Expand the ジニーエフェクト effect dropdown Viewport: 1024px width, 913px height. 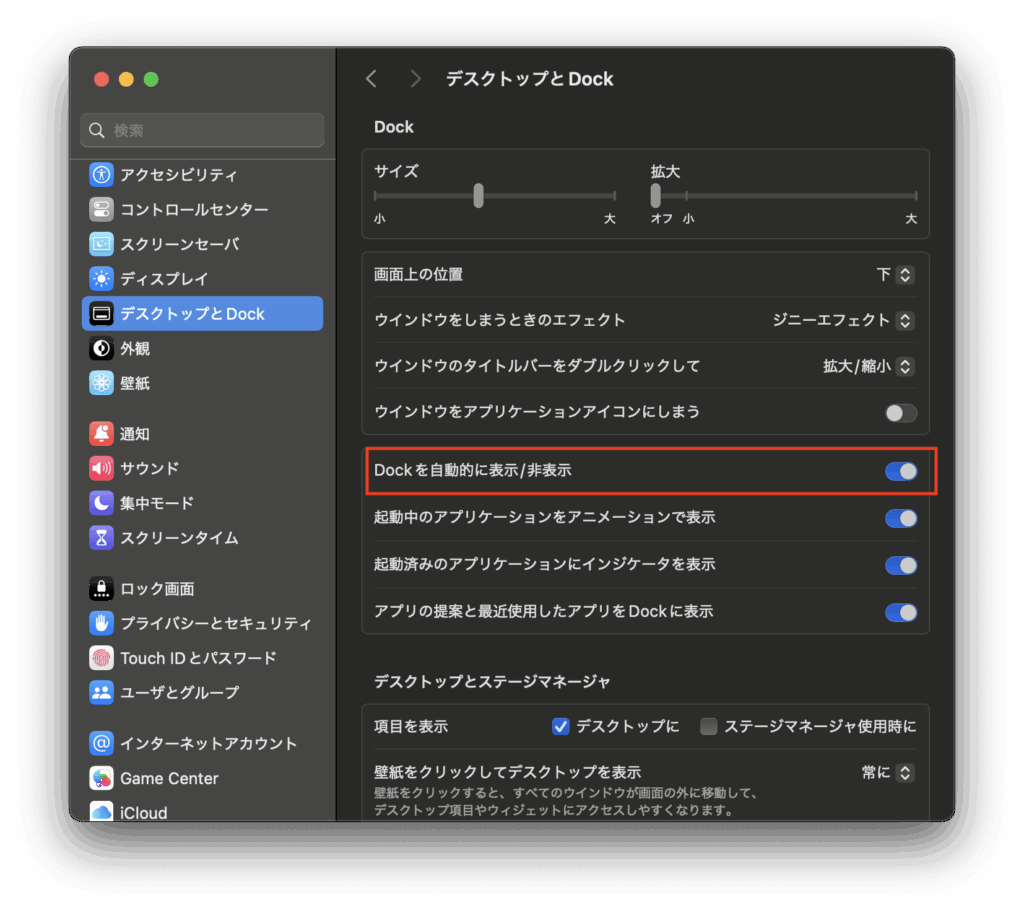[842, 321]
